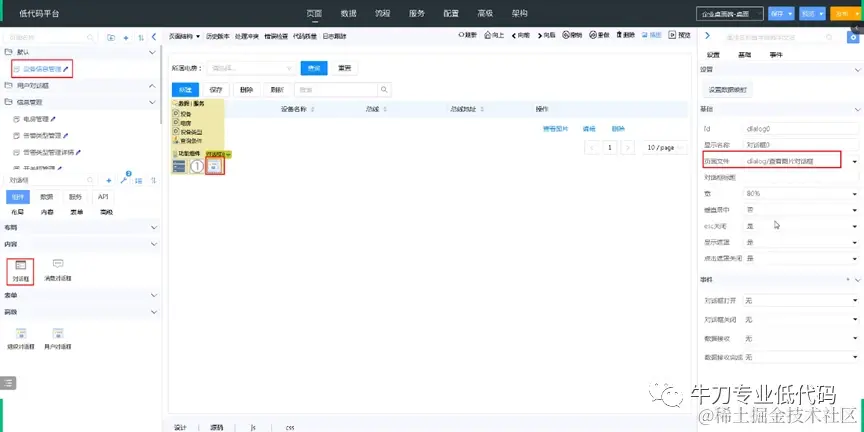Click magnifier icon beside canvas search box

point(385,90)
